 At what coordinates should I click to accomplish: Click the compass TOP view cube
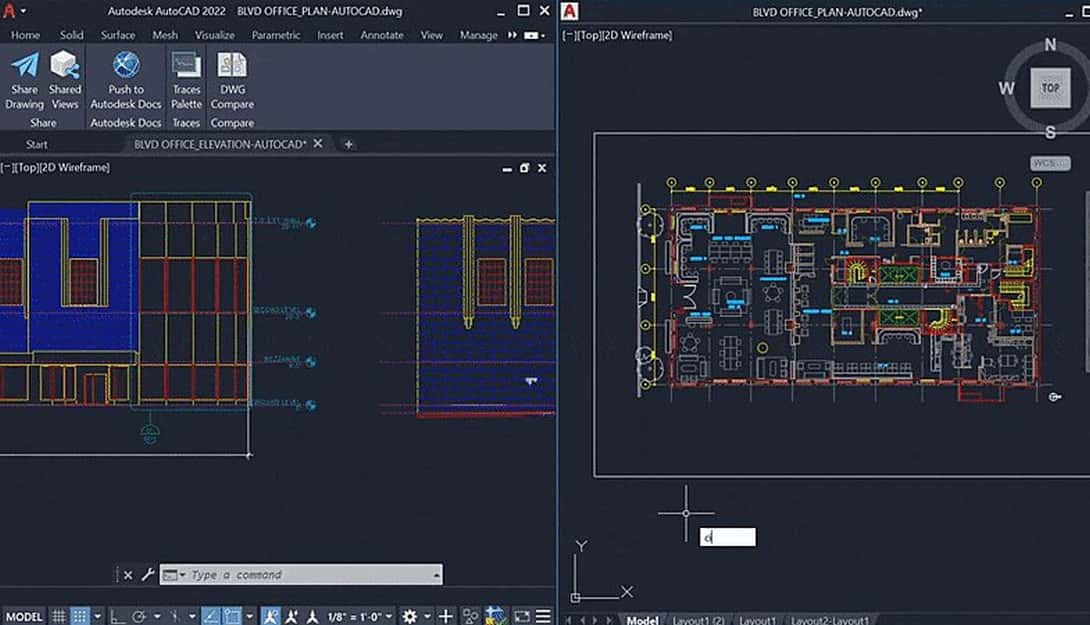click(x=1050, y=88)
